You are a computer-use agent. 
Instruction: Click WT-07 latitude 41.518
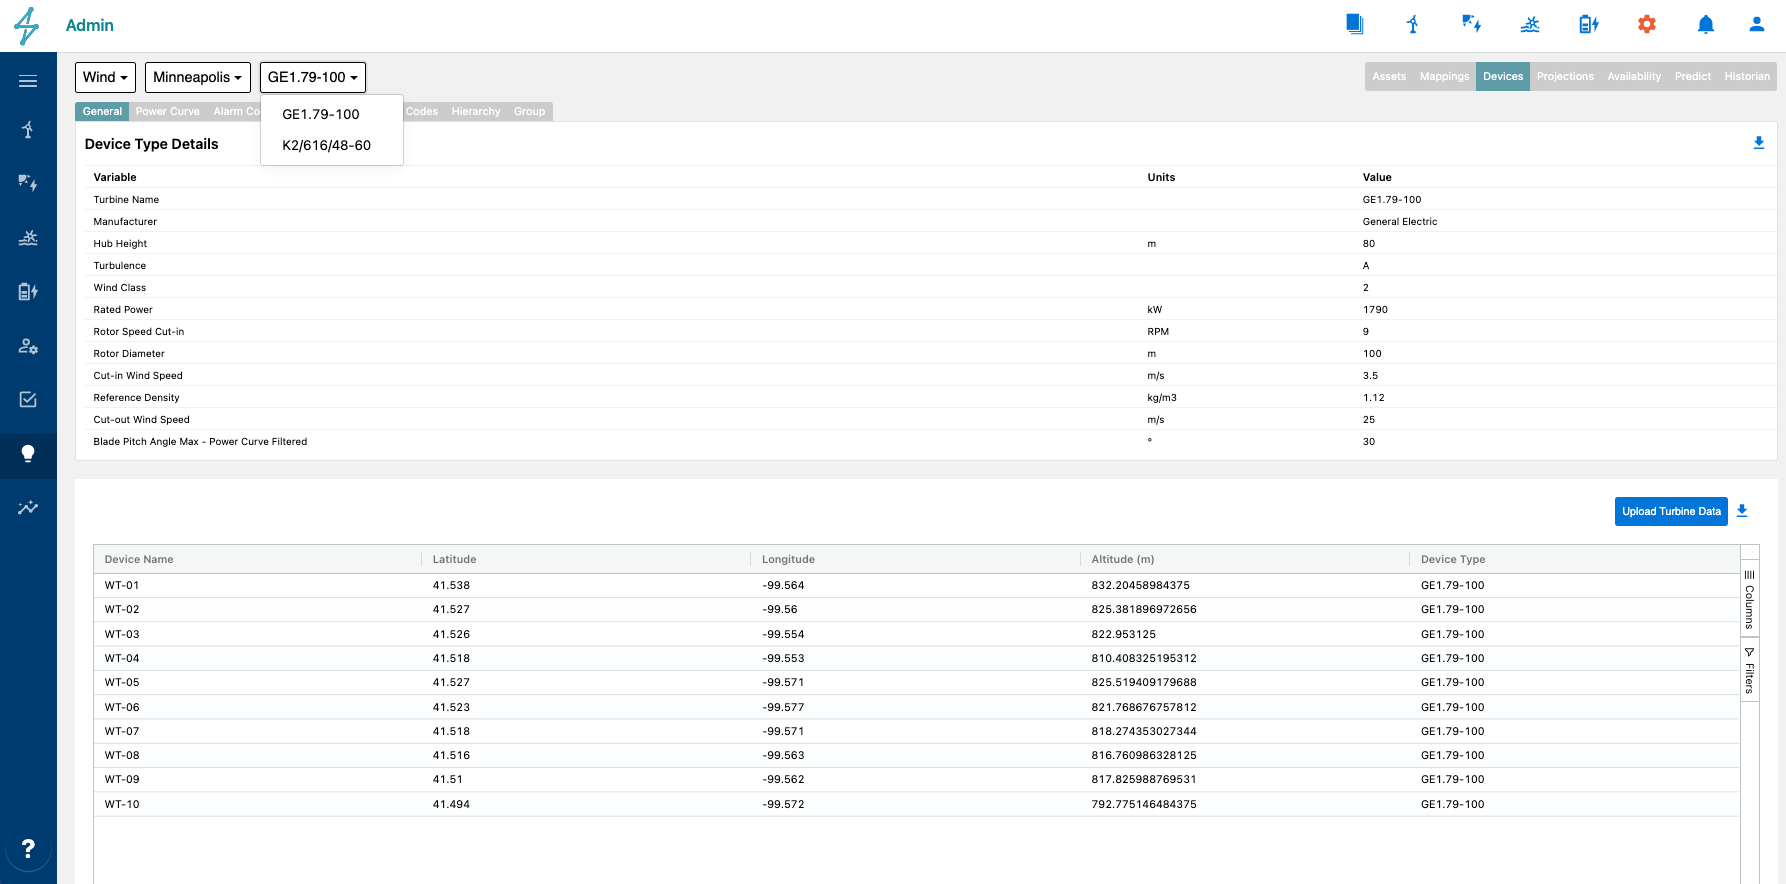[451, 731]
